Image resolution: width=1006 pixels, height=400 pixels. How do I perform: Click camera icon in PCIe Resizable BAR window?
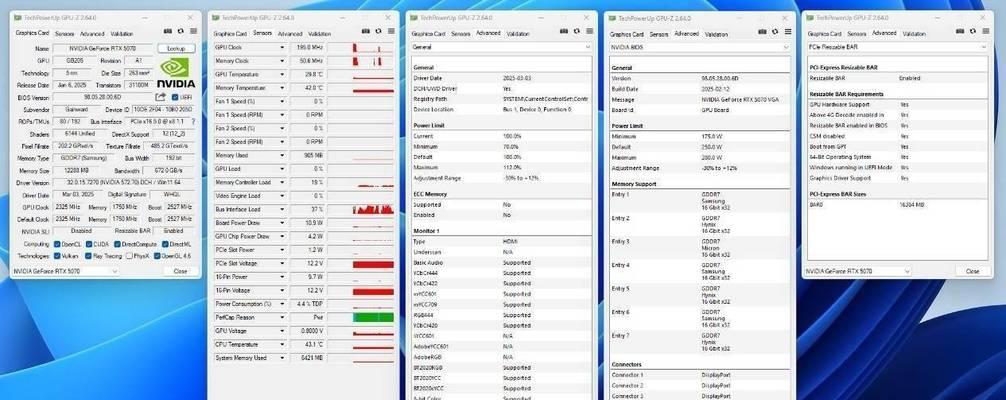coord(960,31)
